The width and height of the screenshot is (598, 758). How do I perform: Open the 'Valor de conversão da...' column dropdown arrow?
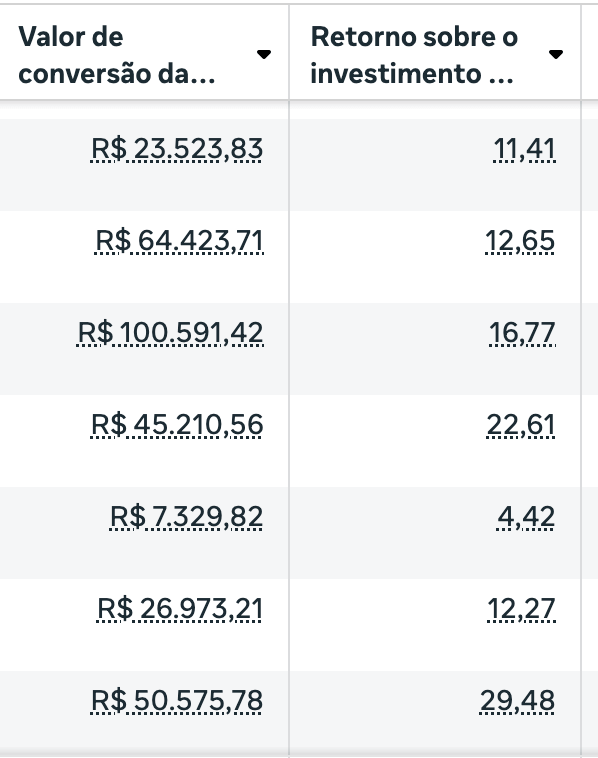(263, 54)
